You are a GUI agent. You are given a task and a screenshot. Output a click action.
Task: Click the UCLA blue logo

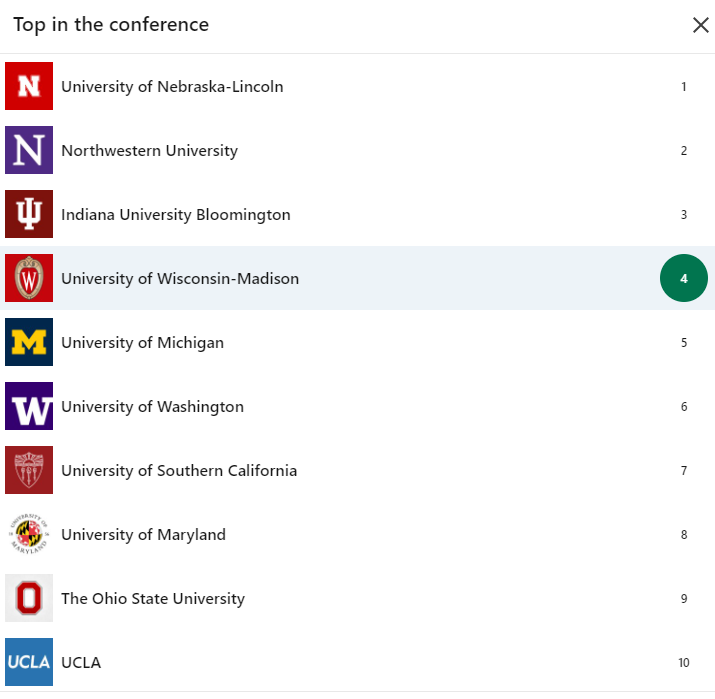[x=29, y=662]
